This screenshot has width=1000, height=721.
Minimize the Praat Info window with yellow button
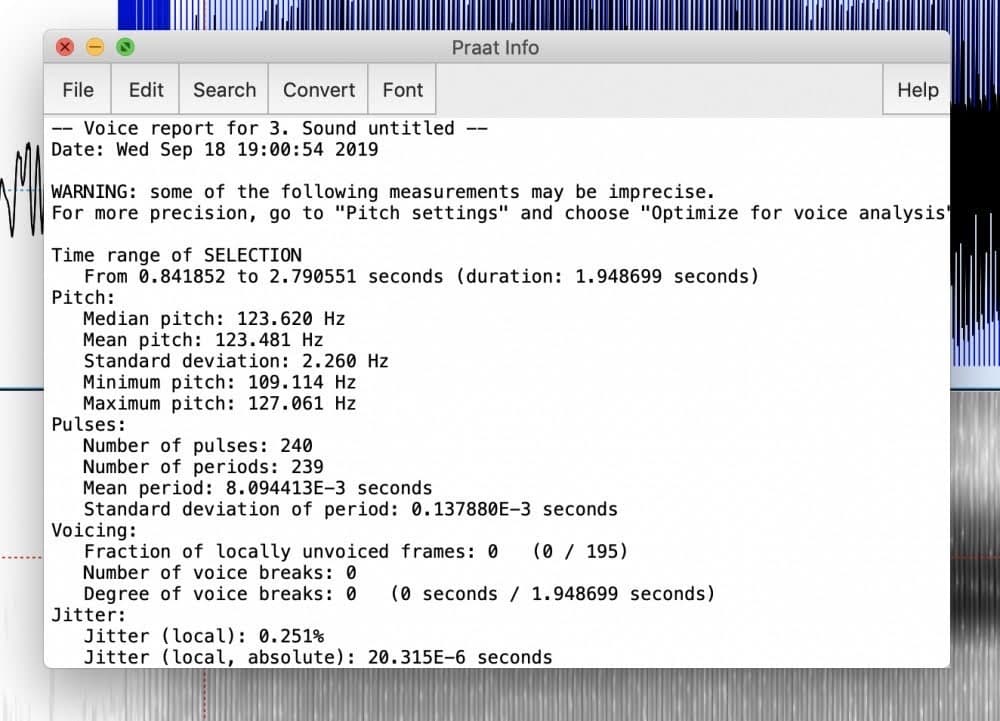(x=95, y=47)
